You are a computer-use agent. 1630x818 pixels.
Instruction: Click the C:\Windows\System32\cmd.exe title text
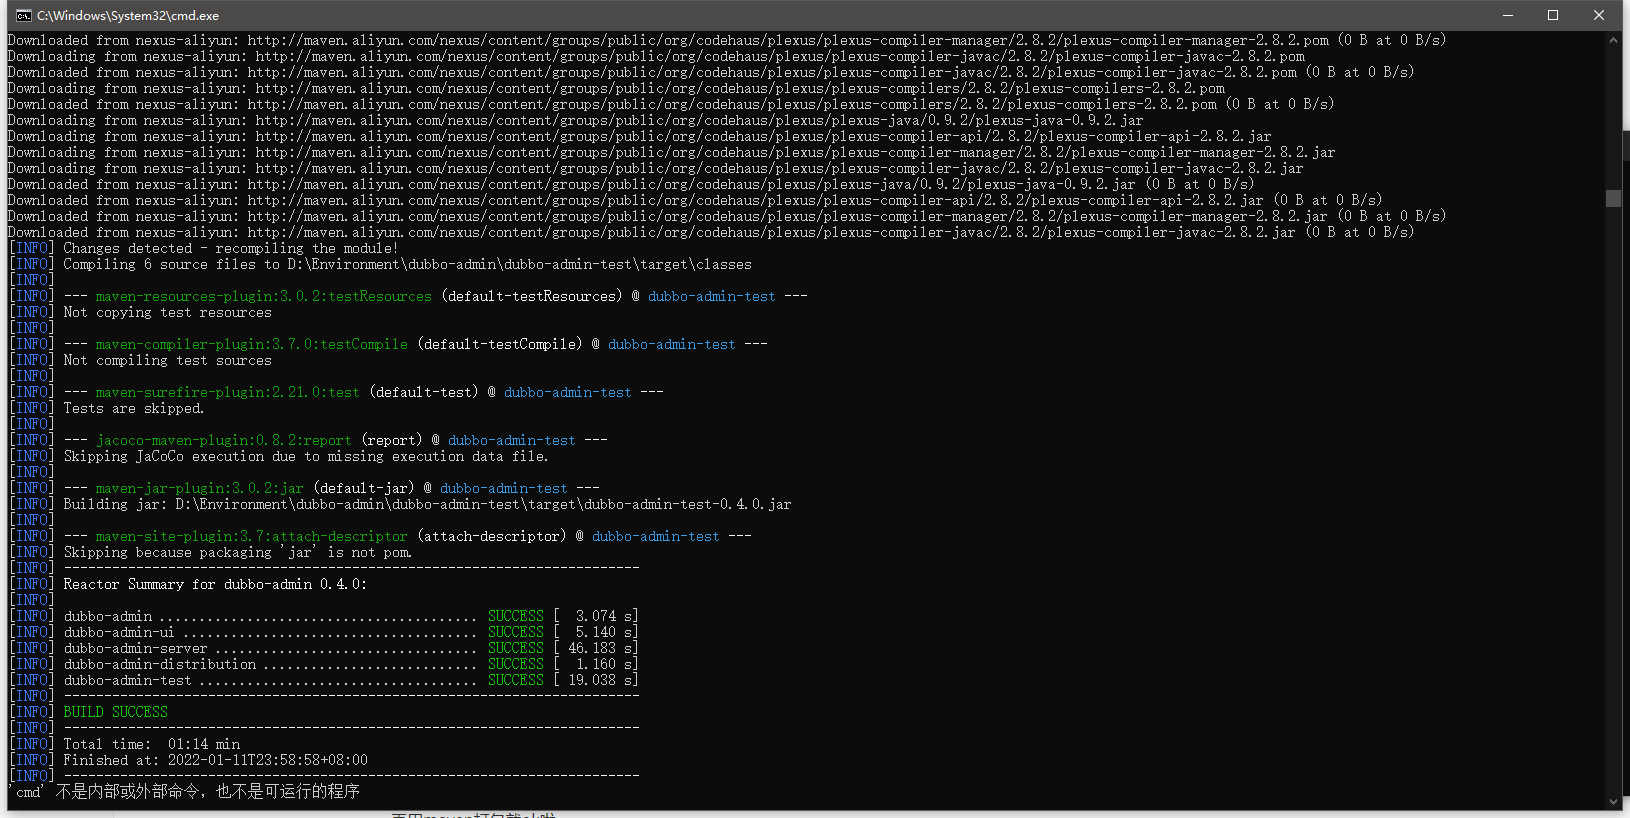click(x=128, y=16)
